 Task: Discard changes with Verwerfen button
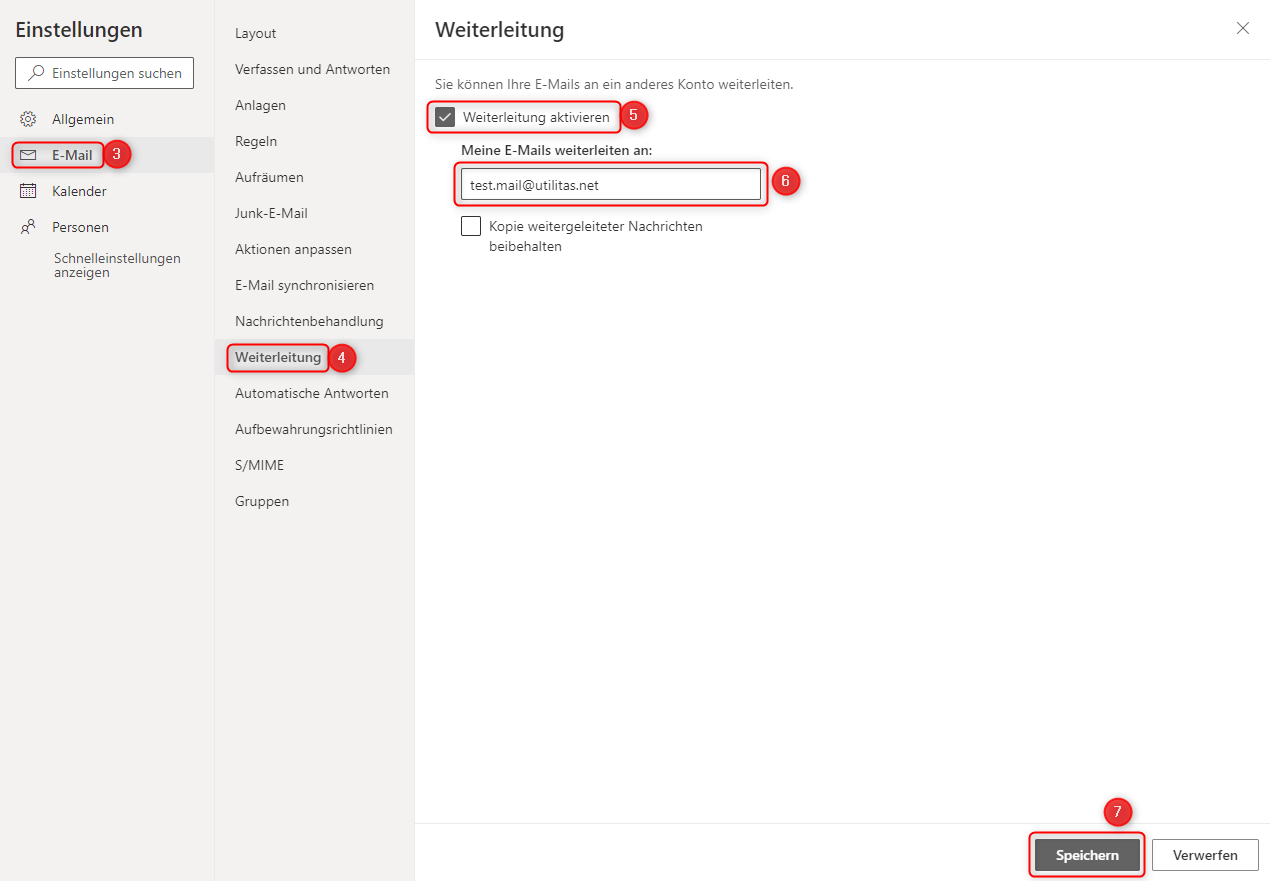click(x=1204, y=855)
